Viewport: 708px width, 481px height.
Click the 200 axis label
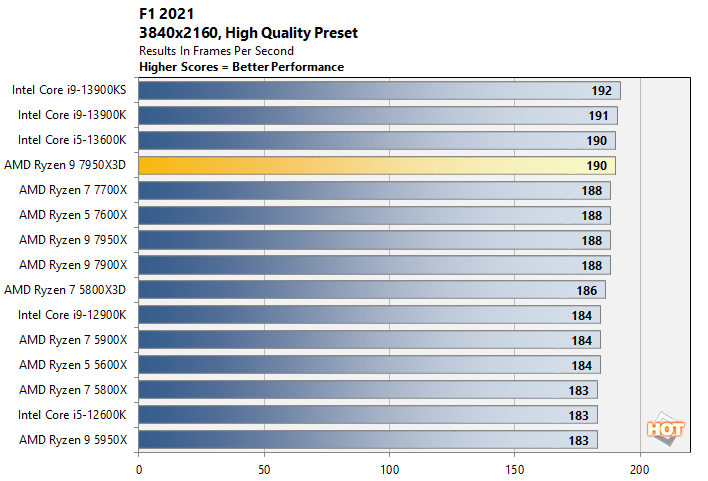click(x=640, y=470)
